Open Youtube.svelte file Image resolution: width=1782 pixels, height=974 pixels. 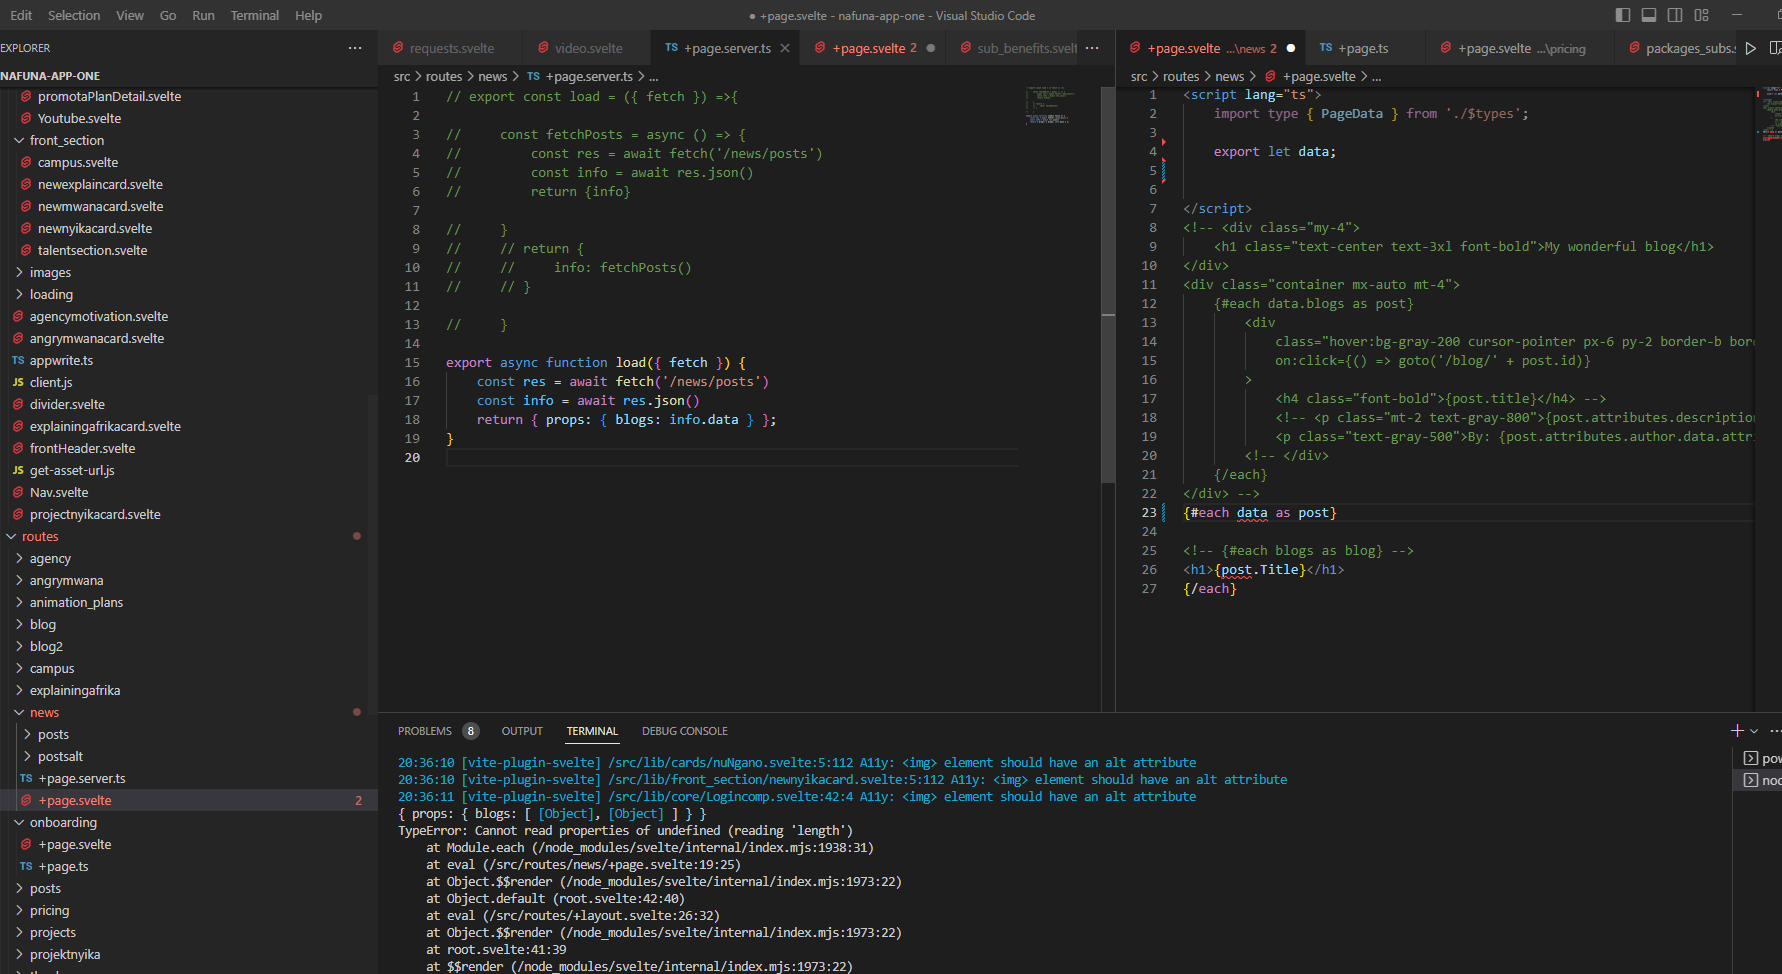pos(79,118)
